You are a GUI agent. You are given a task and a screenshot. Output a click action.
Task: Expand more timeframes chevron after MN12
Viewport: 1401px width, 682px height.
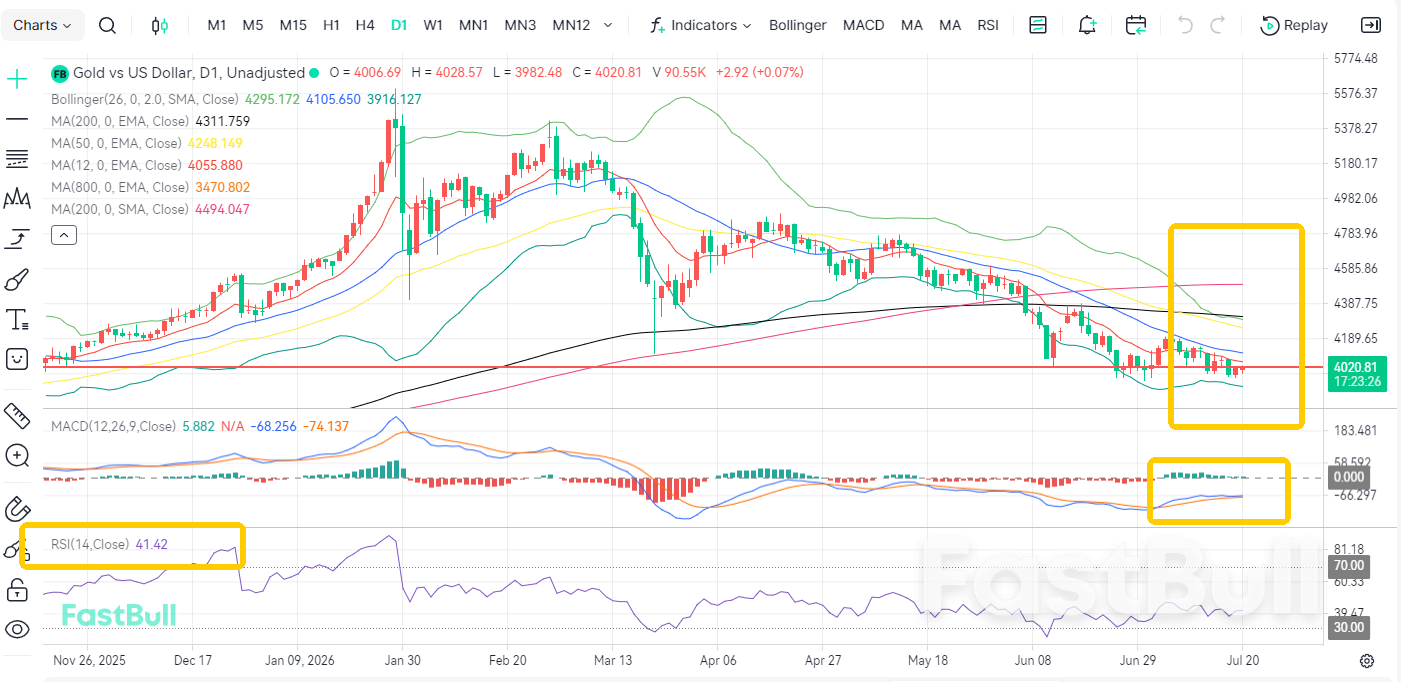coord(607,25)
